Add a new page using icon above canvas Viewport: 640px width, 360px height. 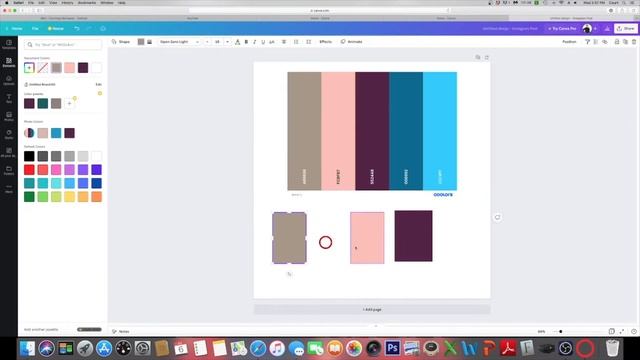(487, 57)
